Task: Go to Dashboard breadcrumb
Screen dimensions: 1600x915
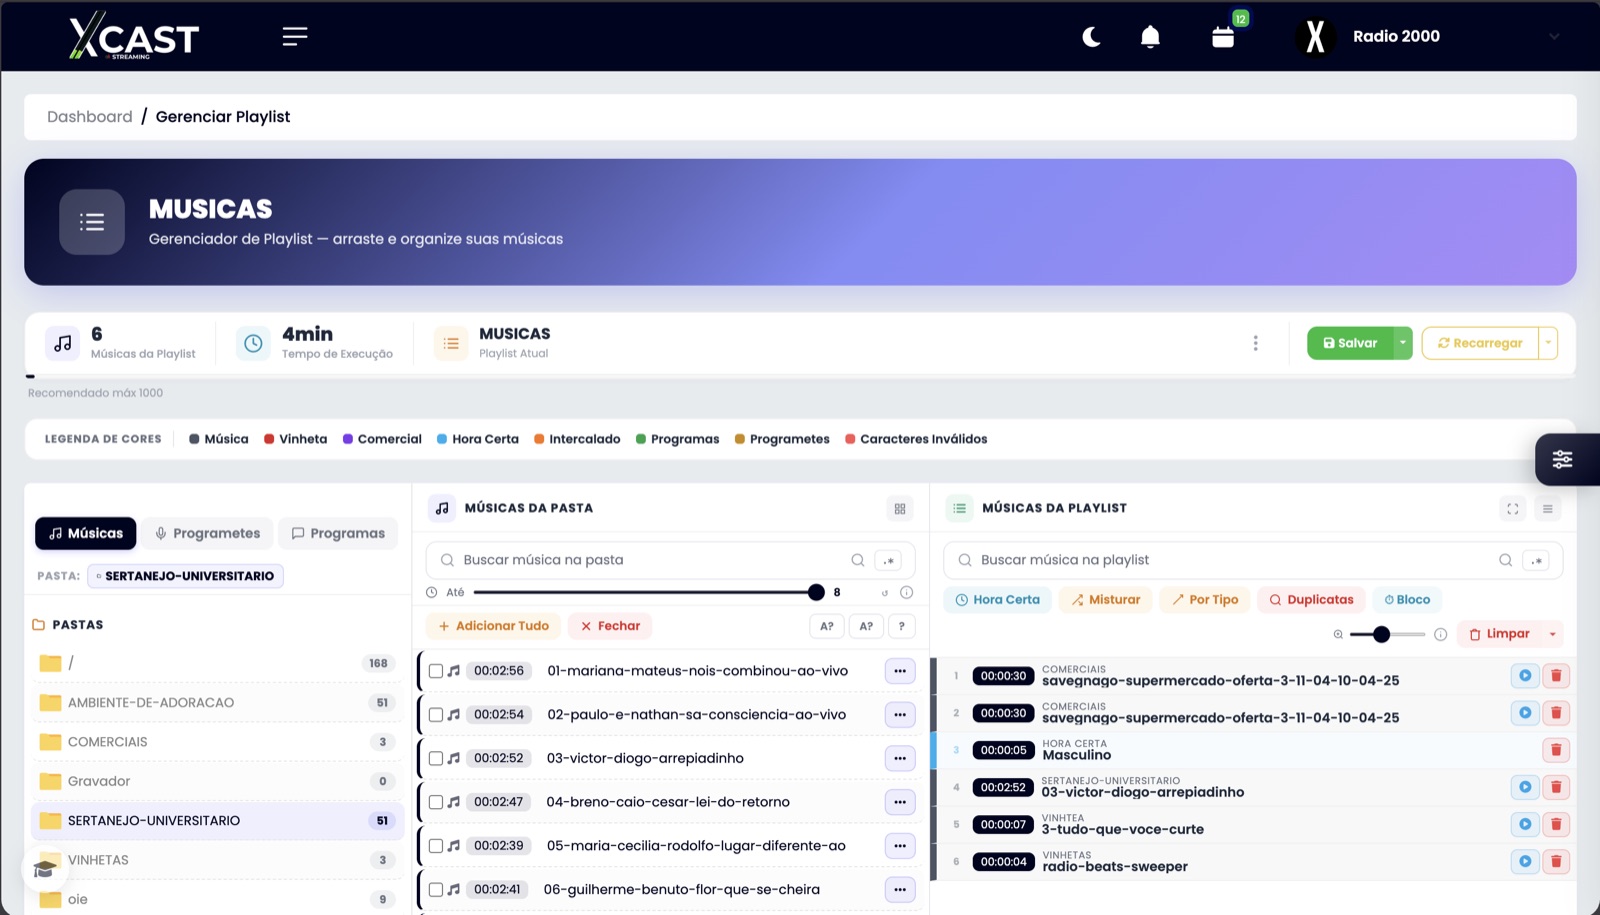Action: point(90,117)
